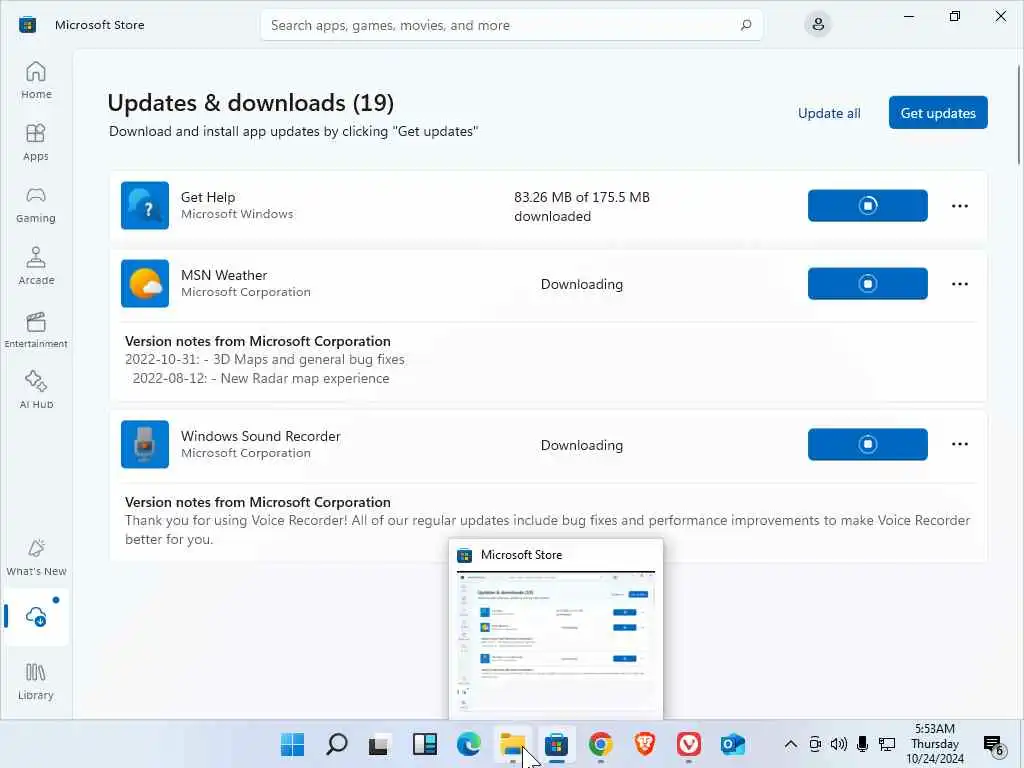Open File Explorer from the taskbar

tap(513, 744)
